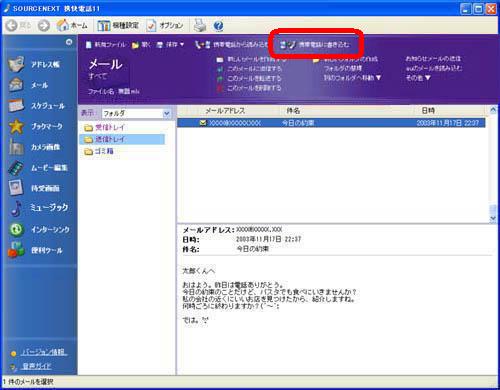Open スケジュール calendar in sidebar

click(37, 106)
